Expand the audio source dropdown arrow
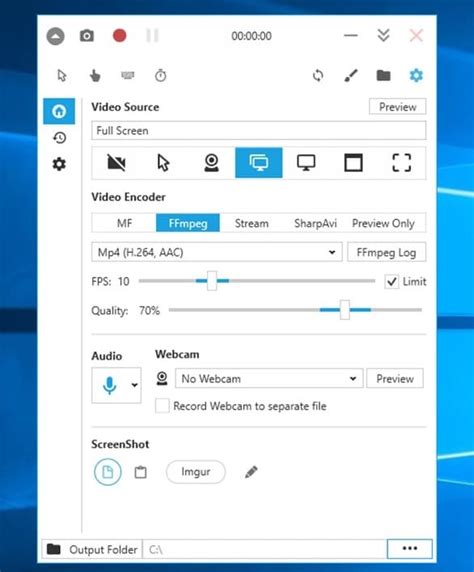Viewport: 474px width, 572px height. [135, 385]
